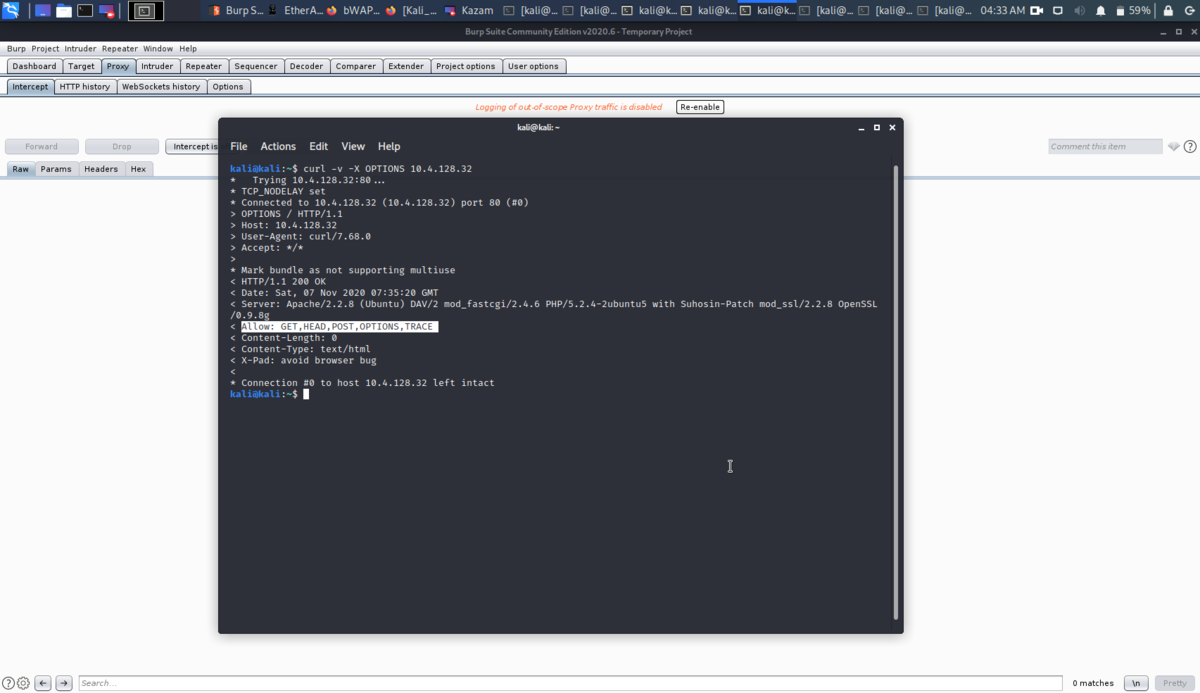Open the WebSockets history sub-tab
The height and width of the screenshot is (693, 1200).
click(x=161, y=87)
